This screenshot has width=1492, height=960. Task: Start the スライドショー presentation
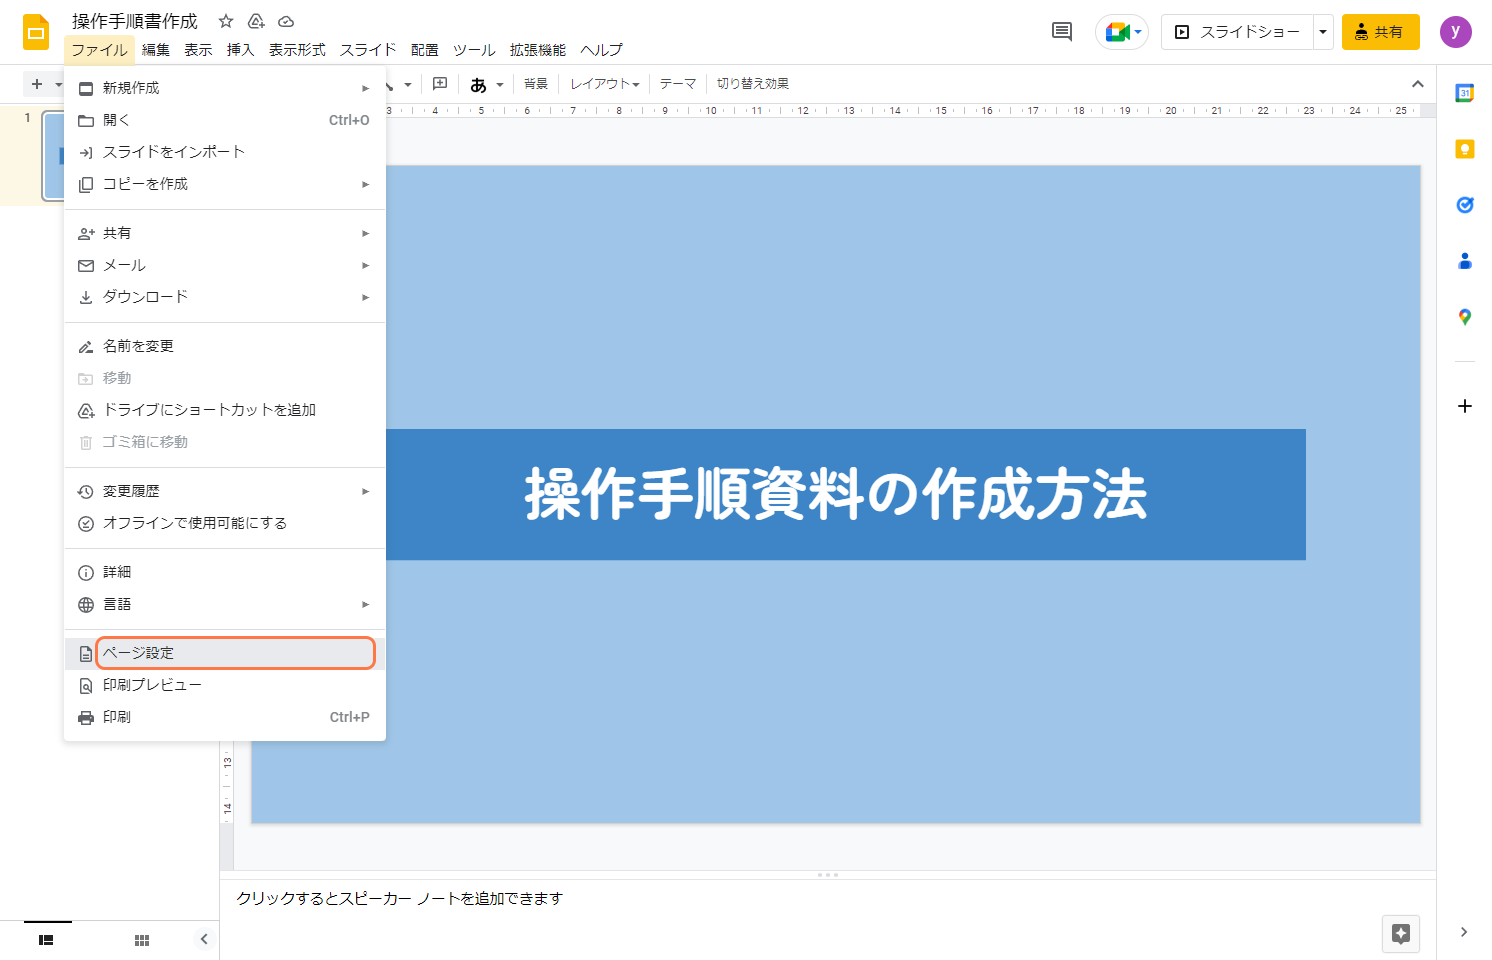1237,32
